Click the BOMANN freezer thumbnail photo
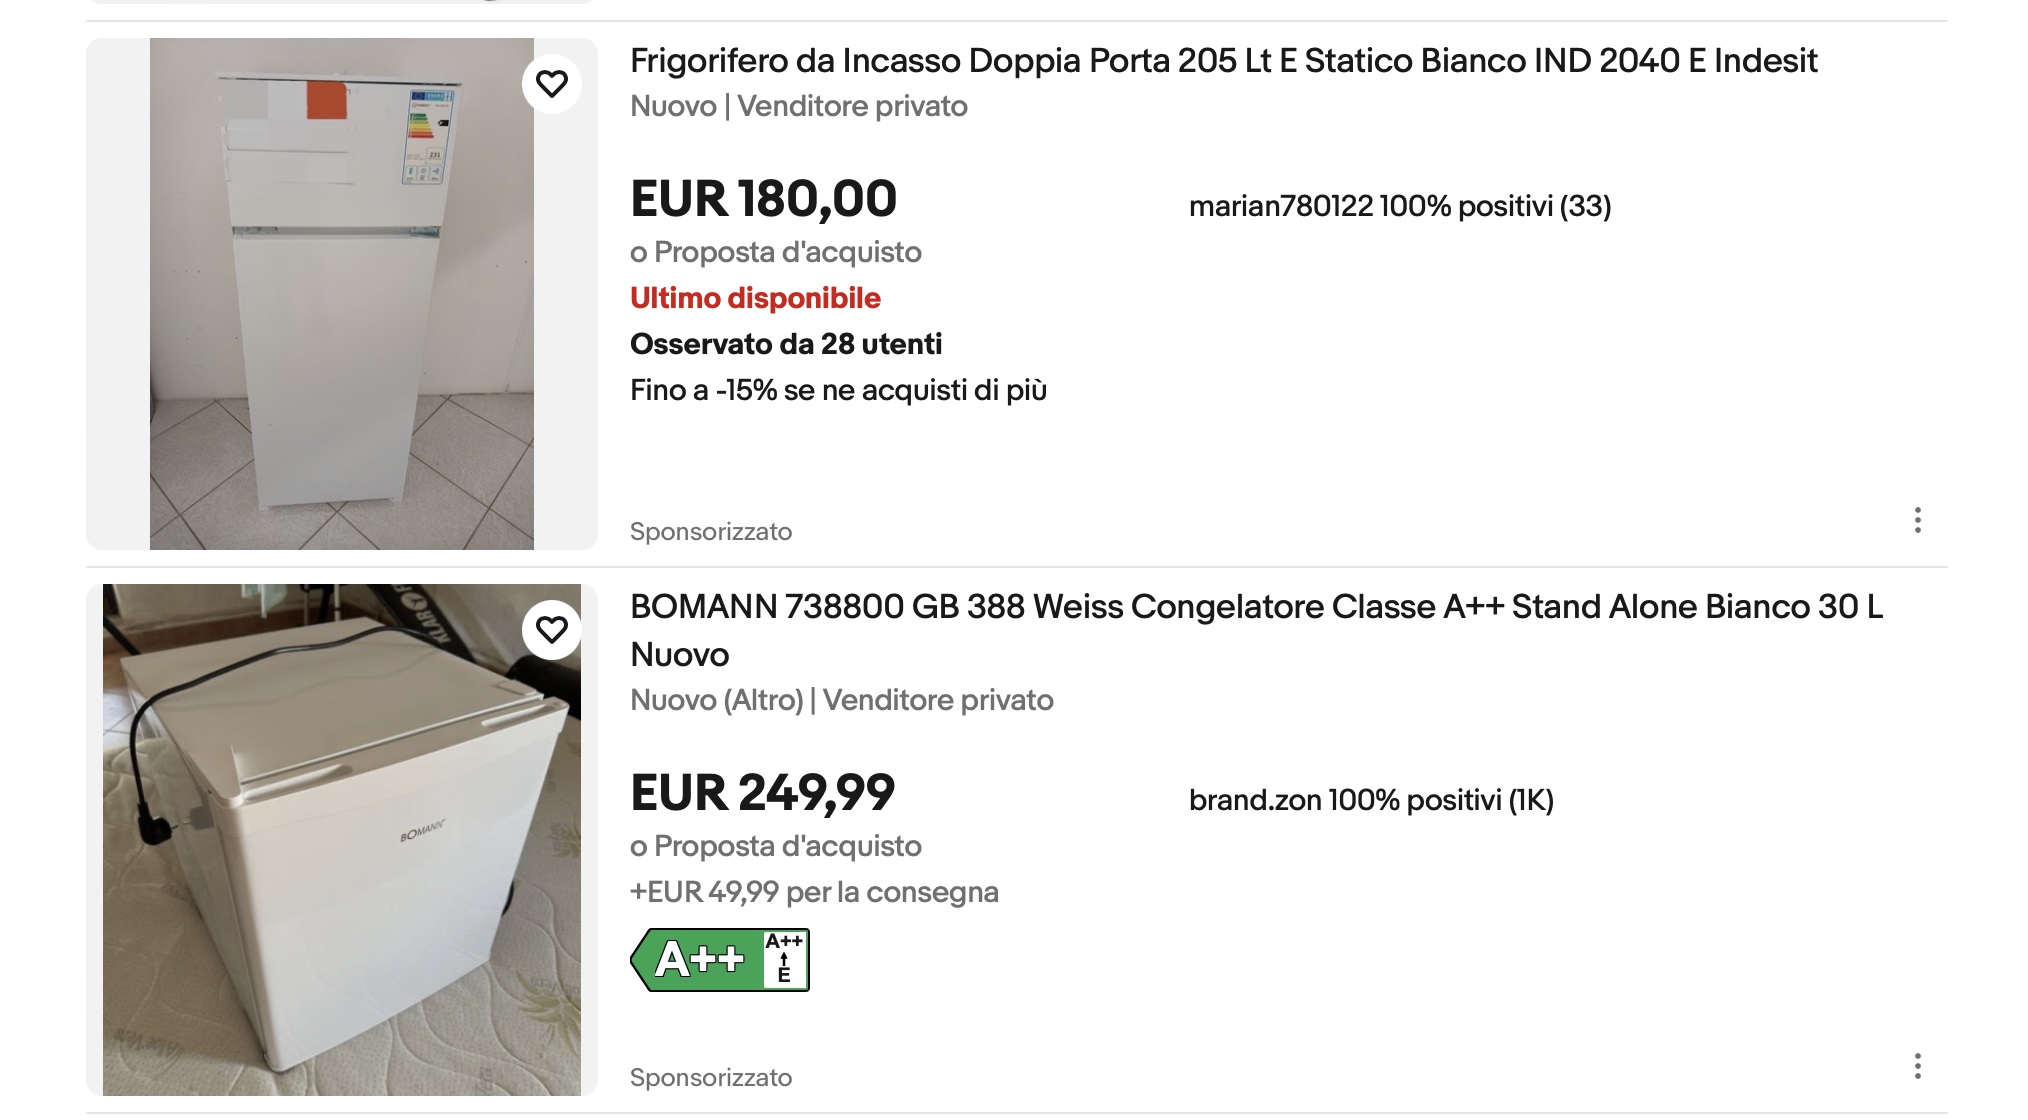The image size is (2028, 1120). pos(345,840)
